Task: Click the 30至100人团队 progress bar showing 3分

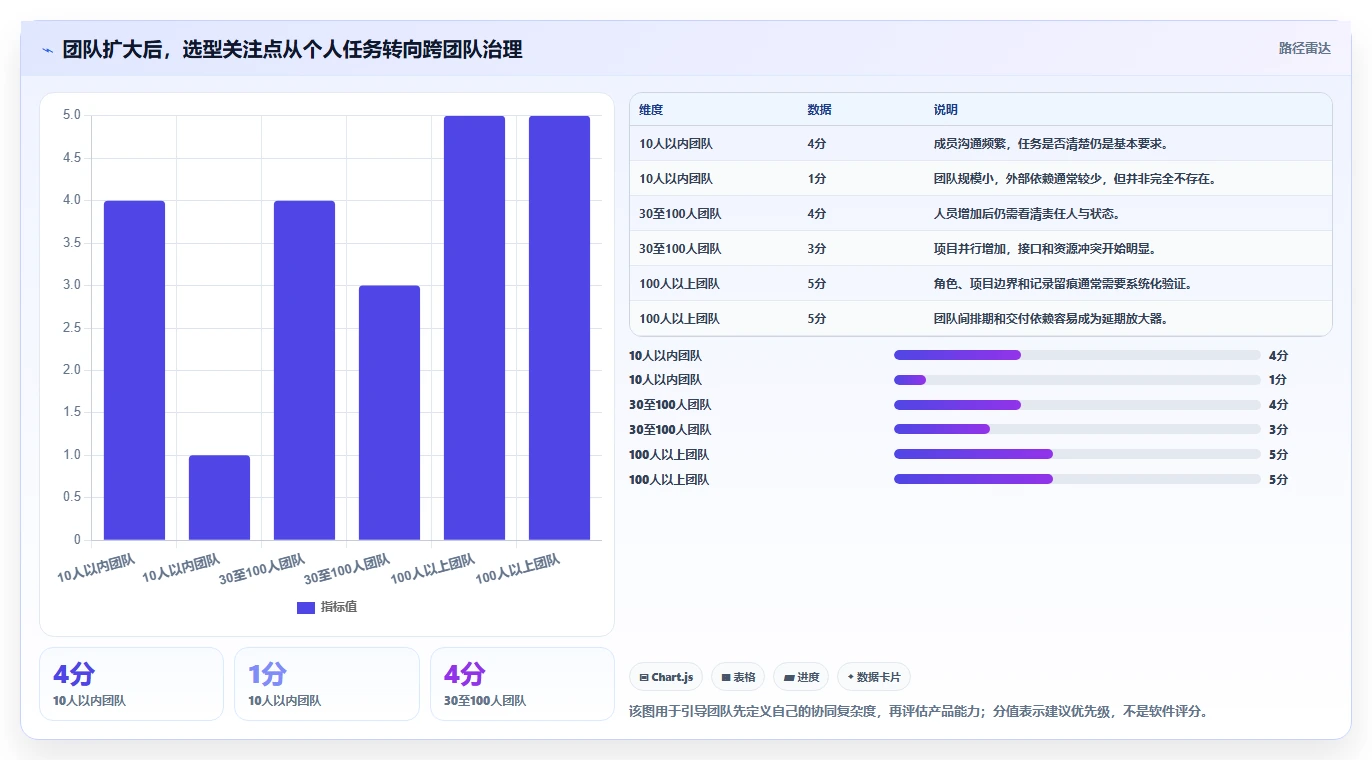Action: click(1077, 430)
